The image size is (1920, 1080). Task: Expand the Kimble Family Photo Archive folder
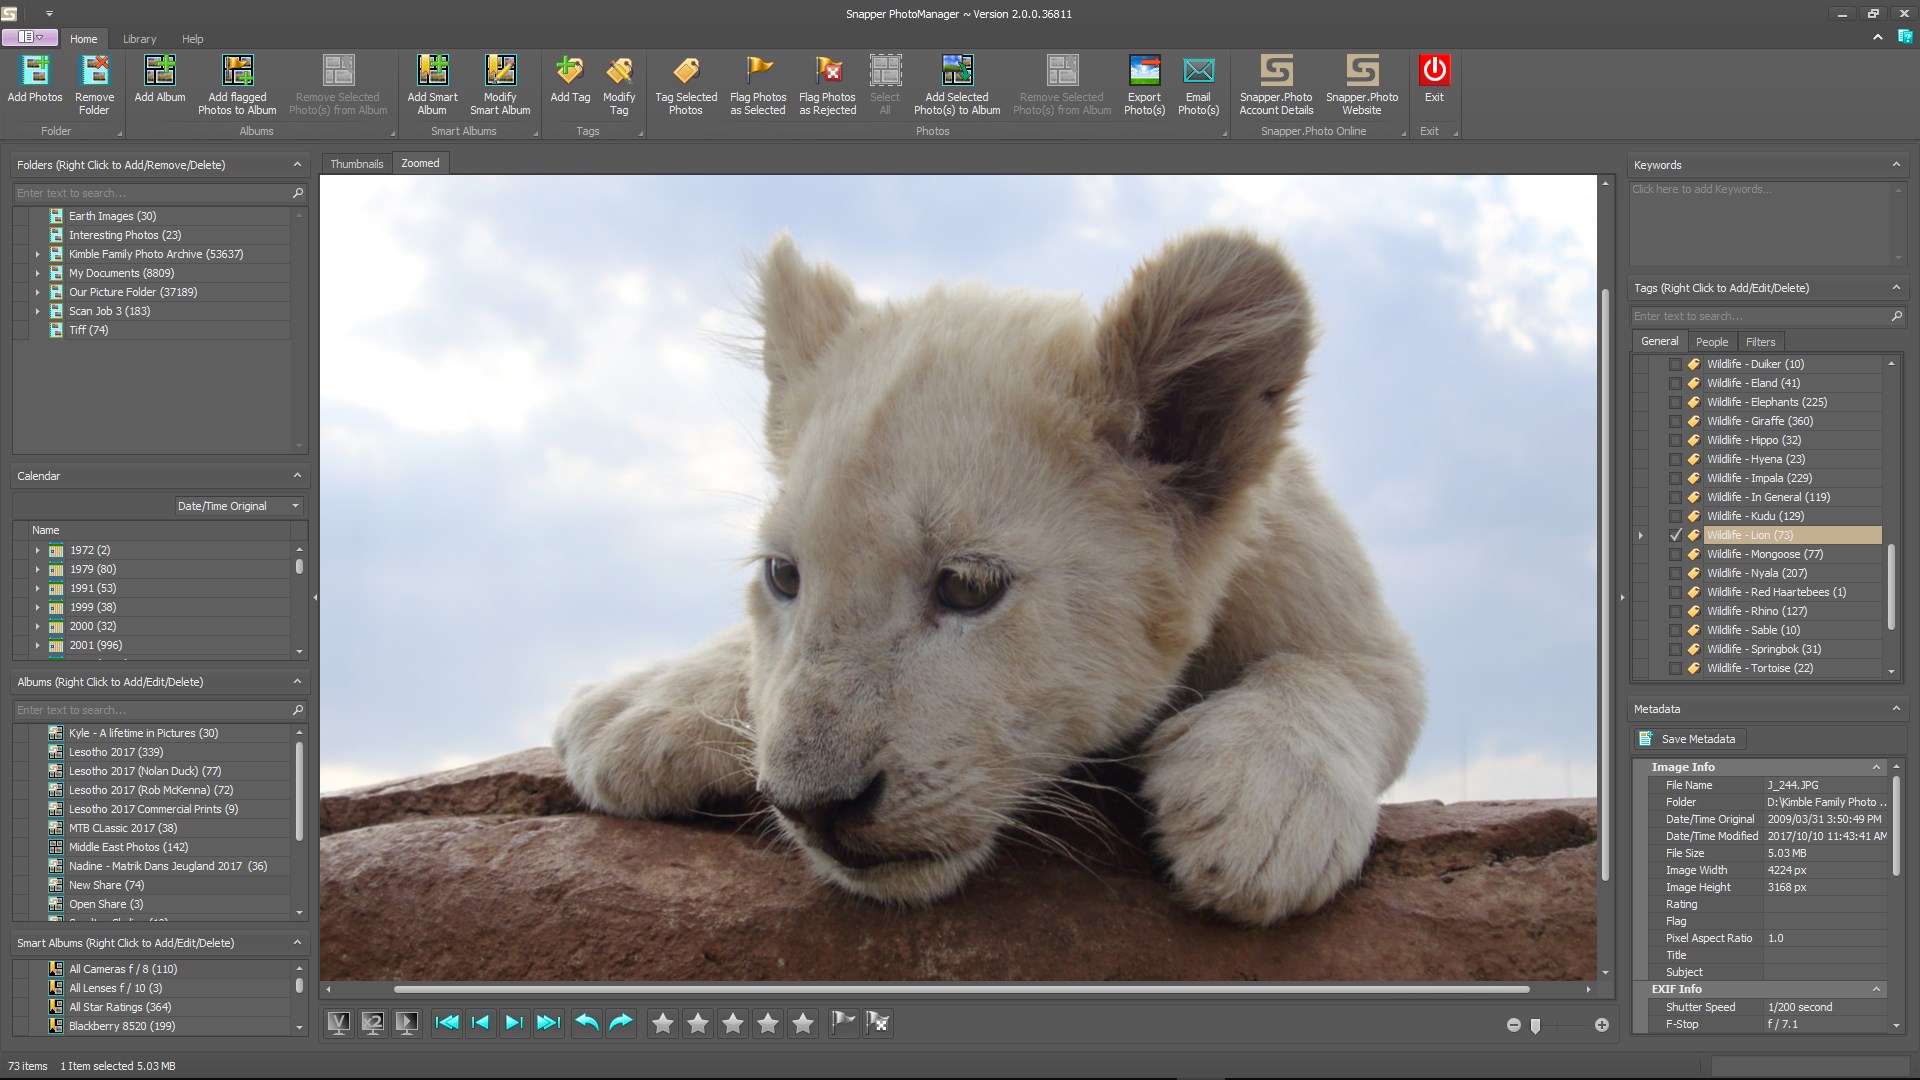pyautogui.click(x=38, y=254)
